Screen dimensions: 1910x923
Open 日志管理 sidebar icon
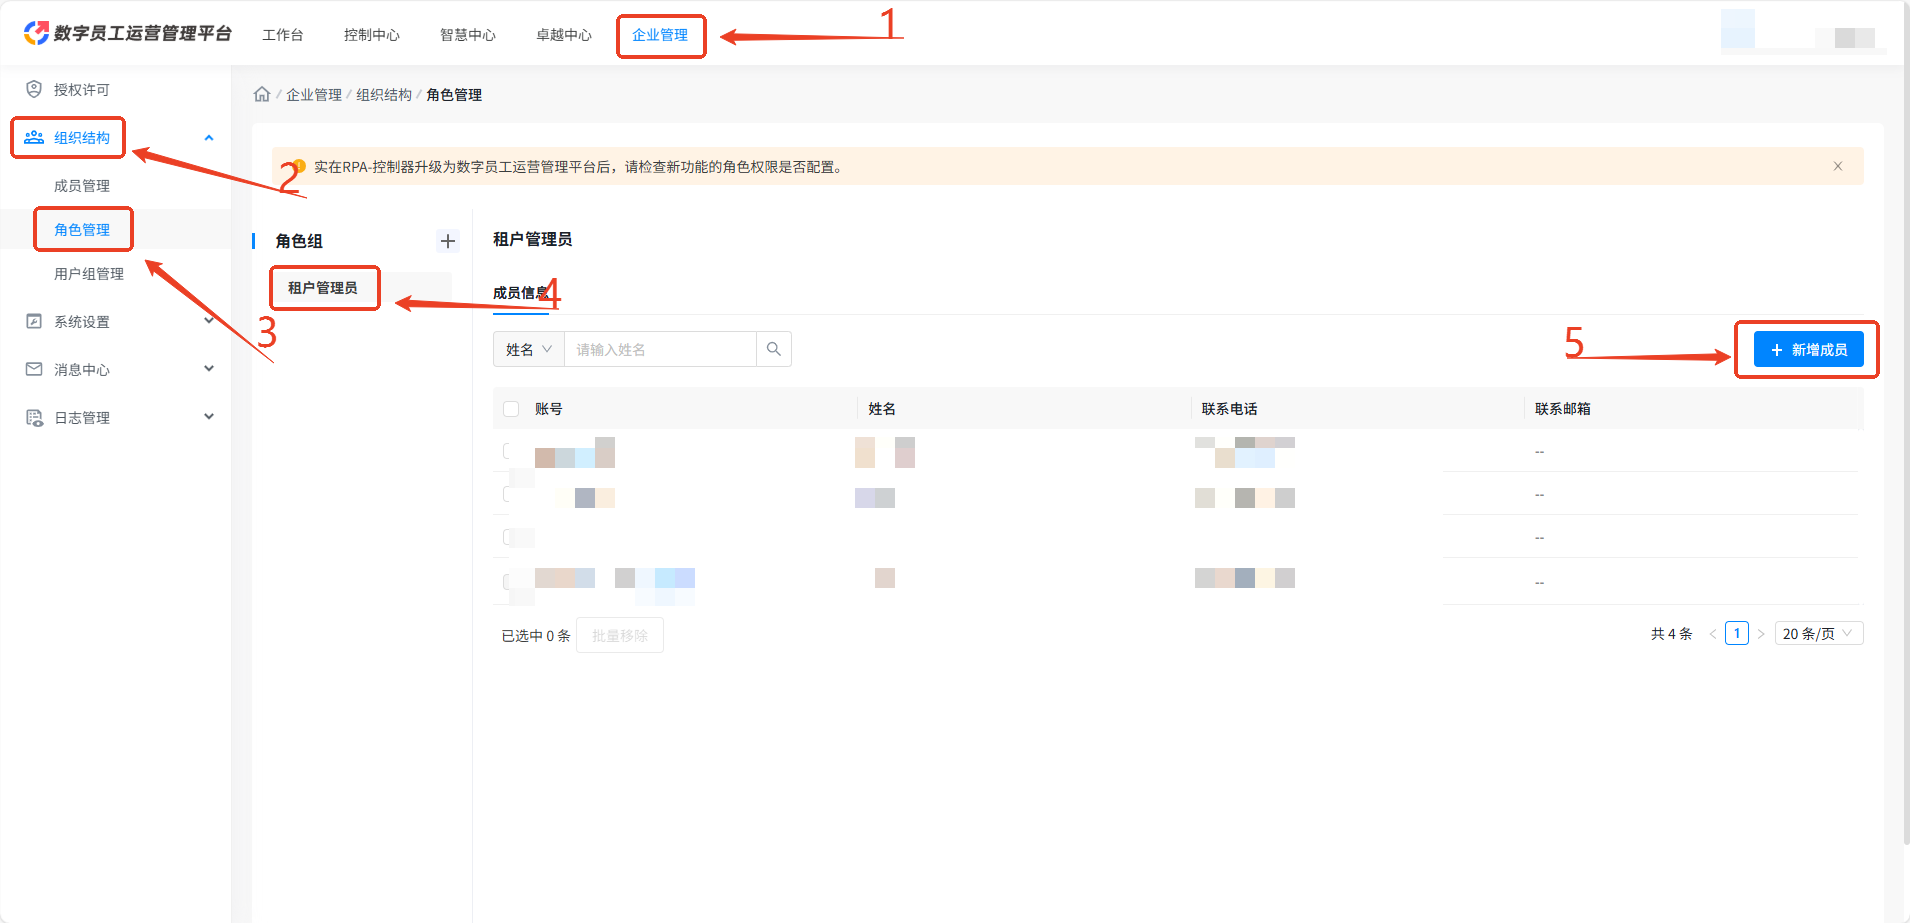click(x=34, y=417)
